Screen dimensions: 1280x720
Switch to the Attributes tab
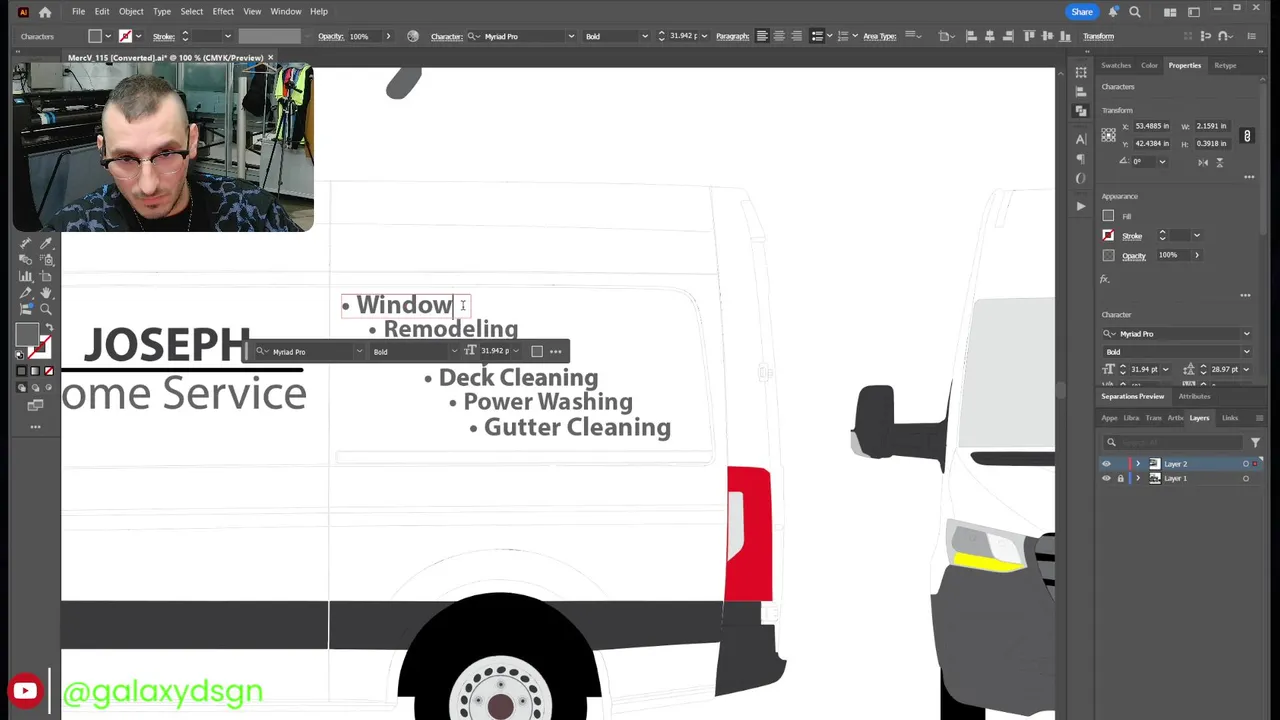click(1194, 397)
